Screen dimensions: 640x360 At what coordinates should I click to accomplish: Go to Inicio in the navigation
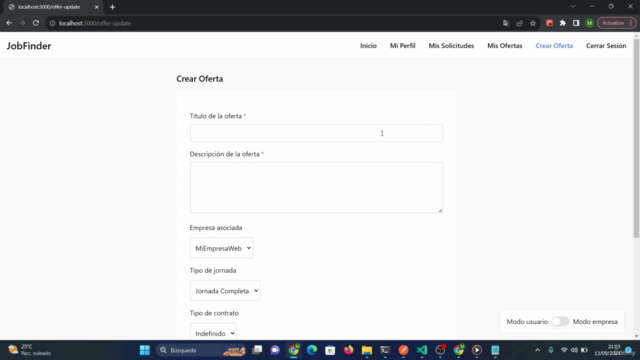coord(368,46)
